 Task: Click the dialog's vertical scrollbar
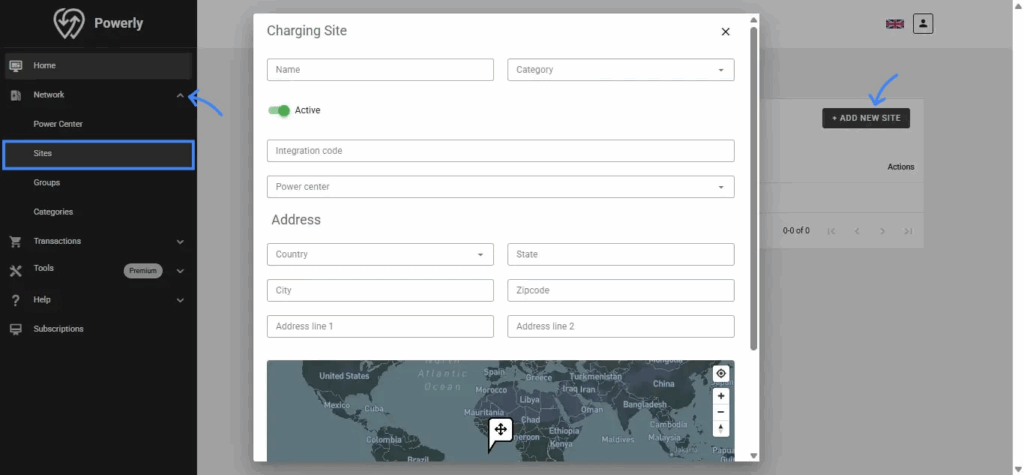[x=753, y=190]
